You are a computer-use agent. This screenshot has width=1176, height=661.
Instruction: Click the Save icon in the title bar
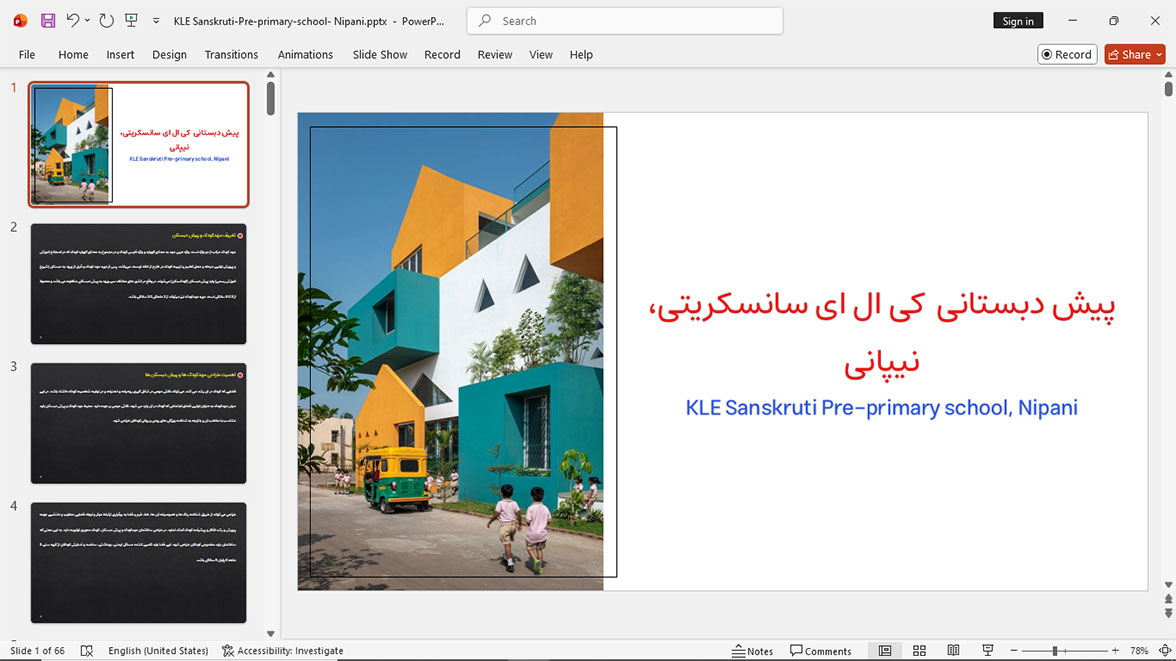pyautogui.click(x=48, y=21)
